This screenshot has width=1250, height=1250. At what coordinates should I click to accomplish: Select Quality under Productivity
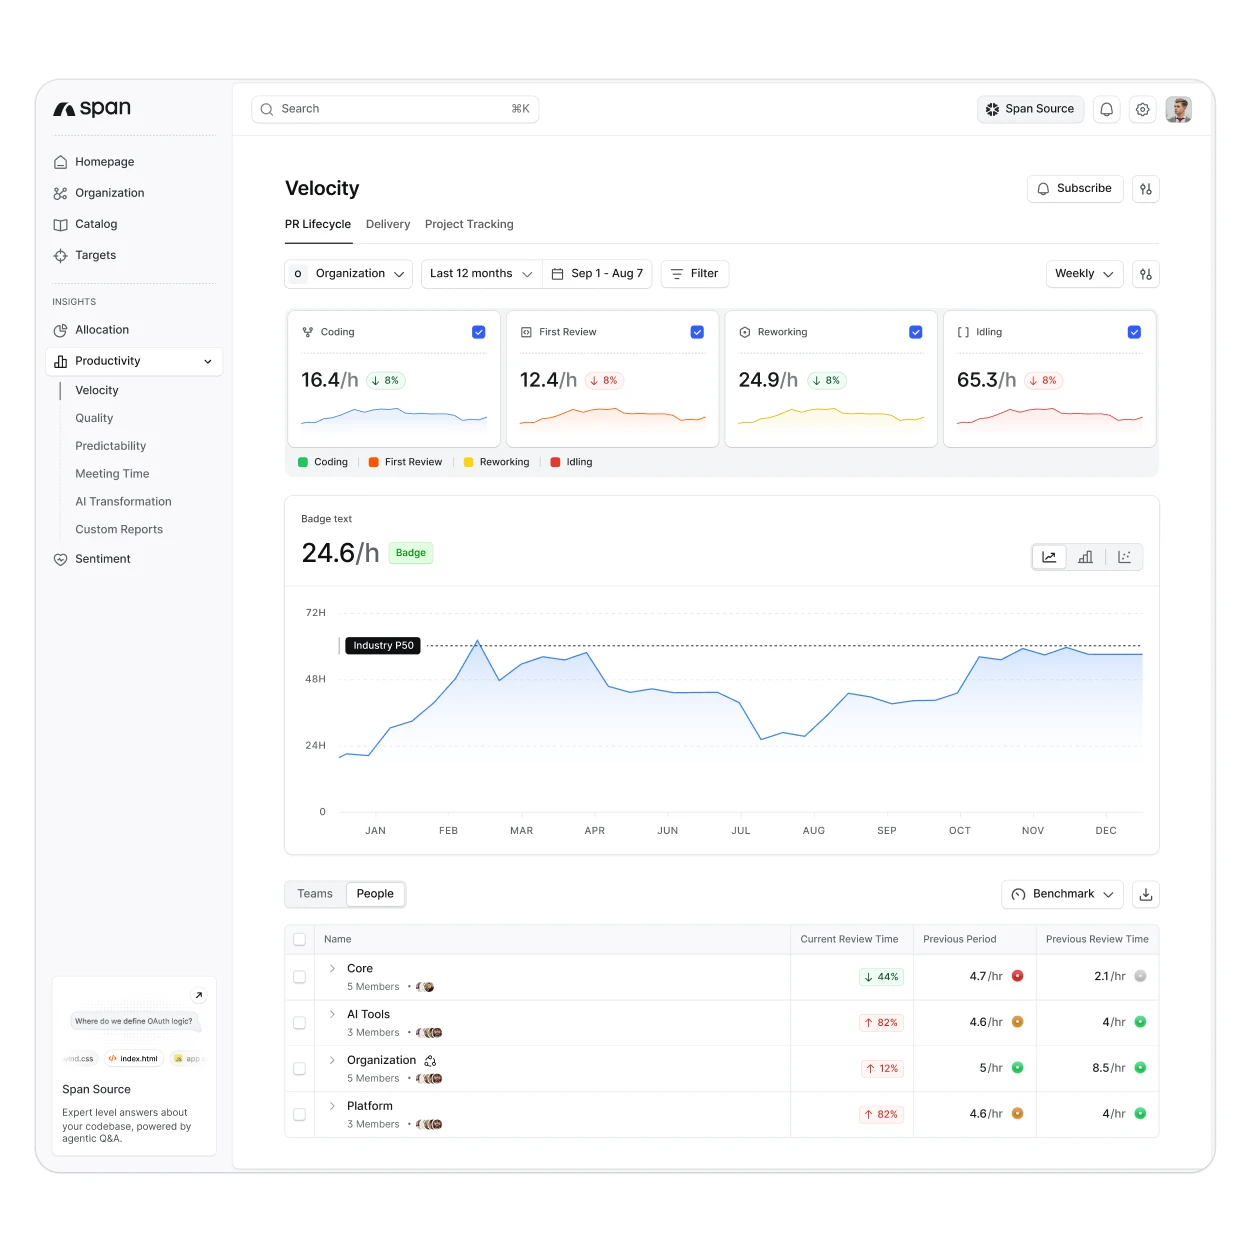pos(94,418)
